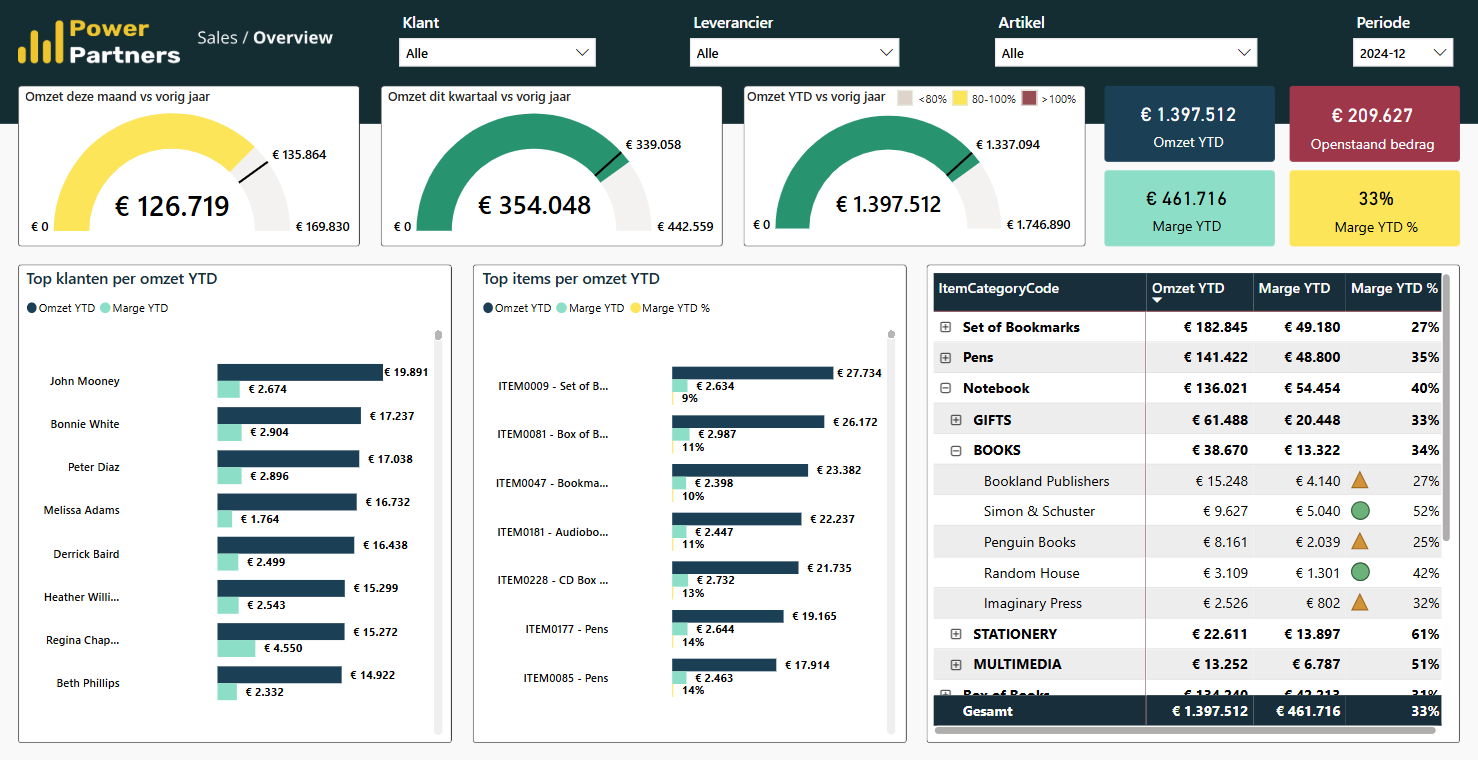Click the Gesamt total row label

[x=988, y=711]
